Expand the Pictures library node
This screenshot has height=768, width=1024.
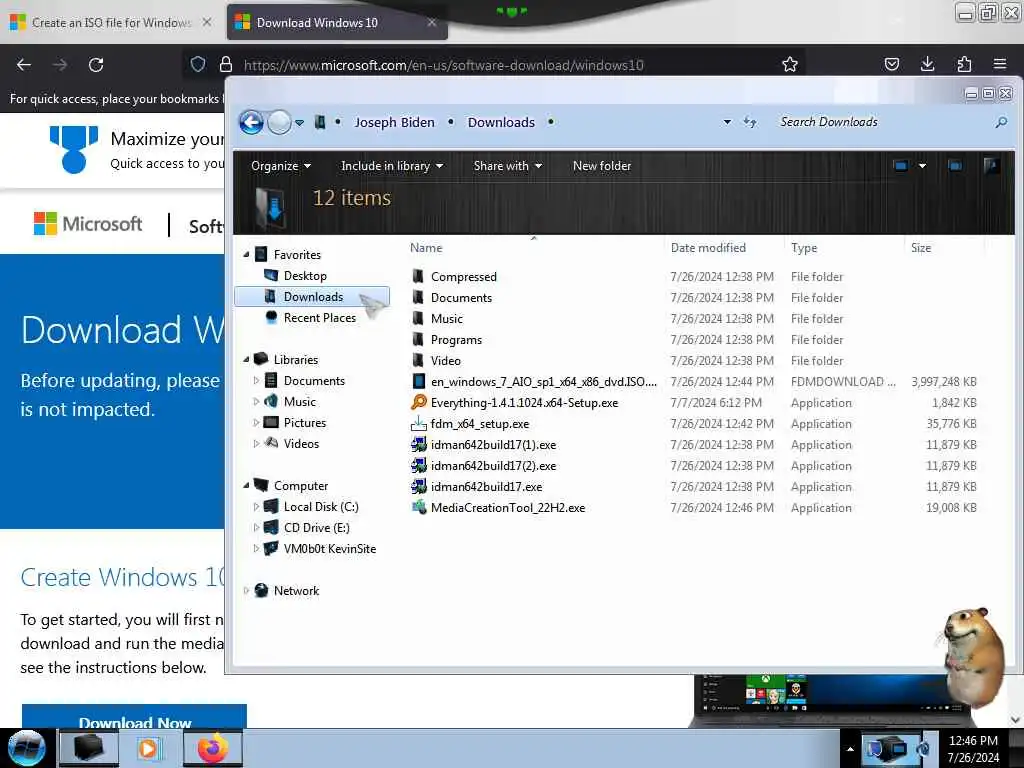(256, 423)
